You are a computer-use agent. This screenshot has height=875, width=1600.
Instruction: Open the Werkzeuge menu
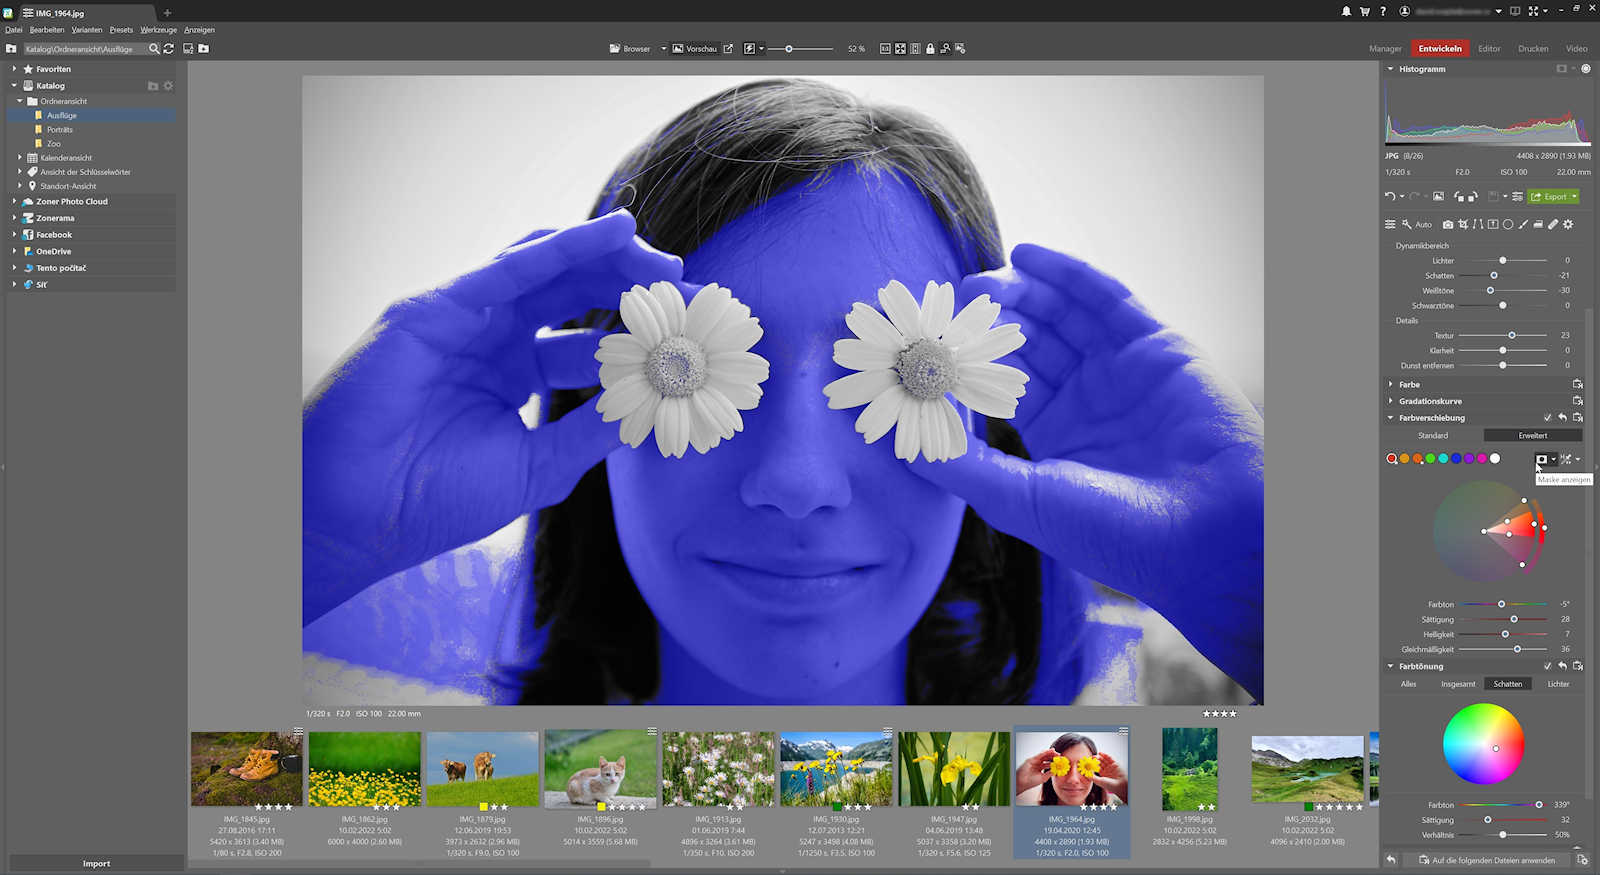click(x=158, y=30)
